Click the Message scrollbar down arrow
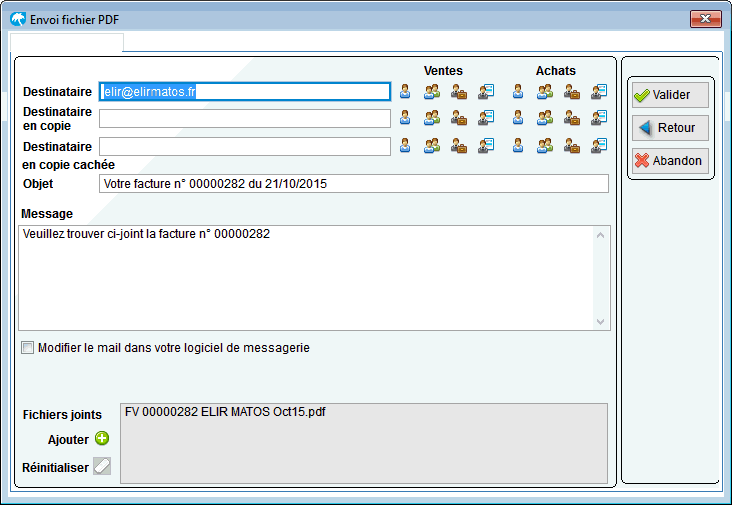This screenshot has width=732, height=505. pos(600,322)
